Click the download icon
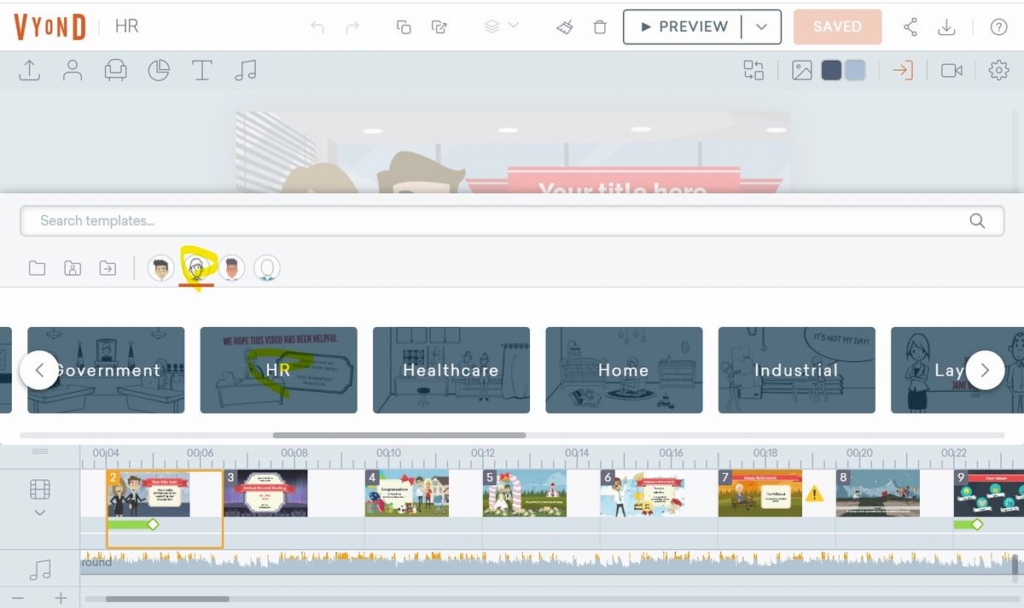This screenshot has width=1024, height=608. point(946,27)
